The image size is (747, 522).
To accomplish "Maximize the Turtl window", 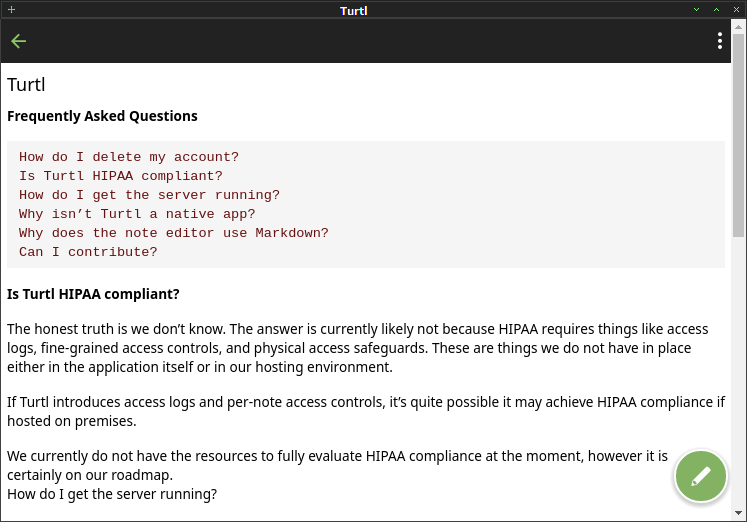I will click(716, 10).
